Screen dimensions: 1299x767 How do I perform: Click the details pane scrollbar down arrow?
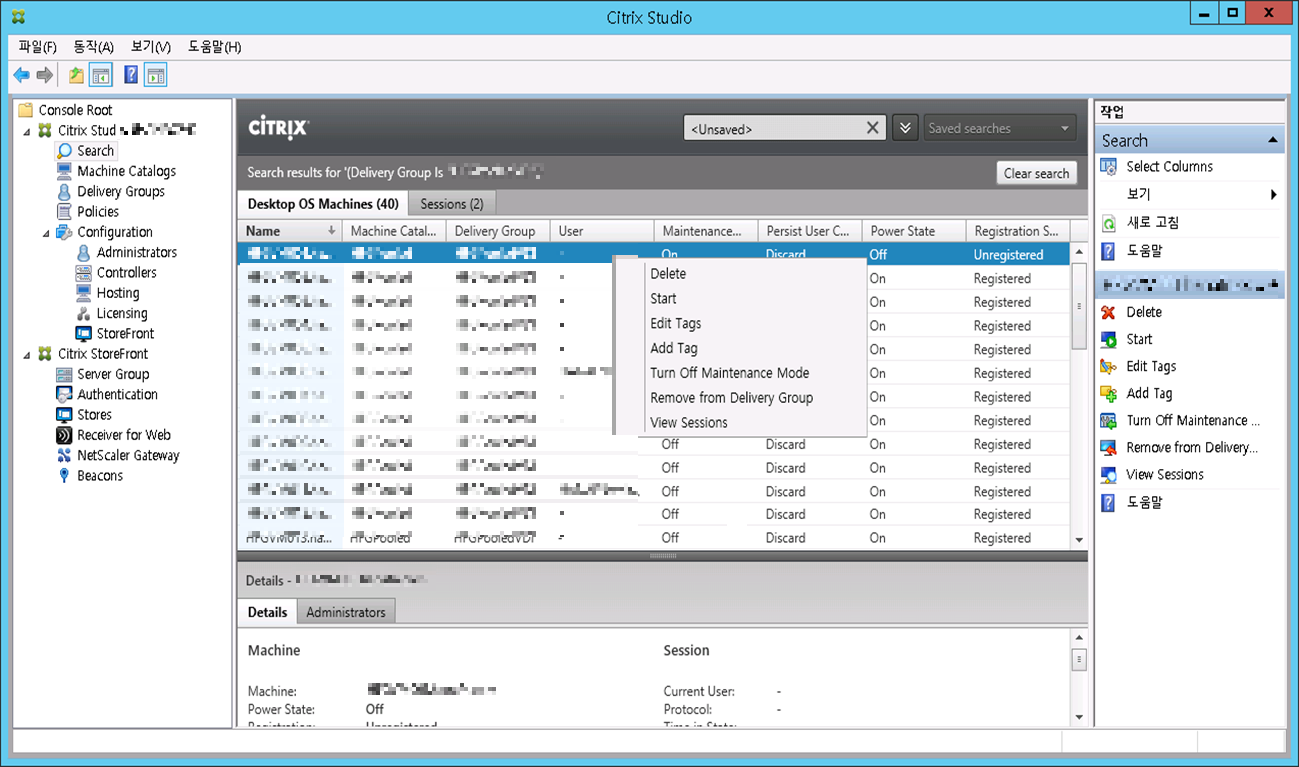pyautogui.click(x=1079, y=717)
